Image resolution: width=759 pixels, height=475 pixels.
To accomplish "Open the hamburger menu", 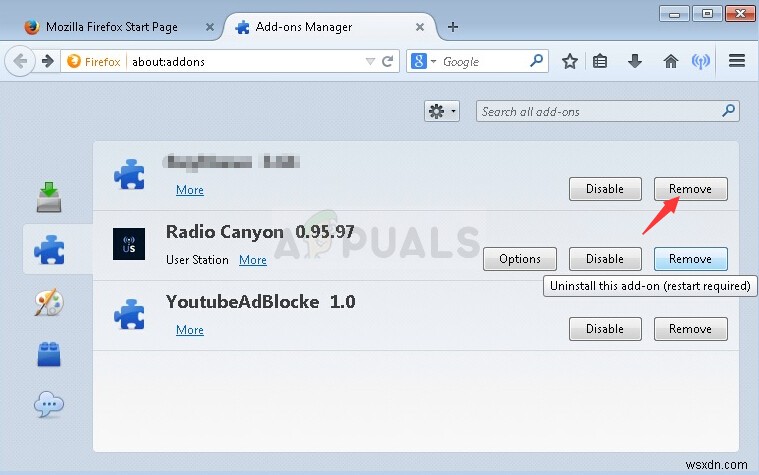I will [x=737, y=61].
